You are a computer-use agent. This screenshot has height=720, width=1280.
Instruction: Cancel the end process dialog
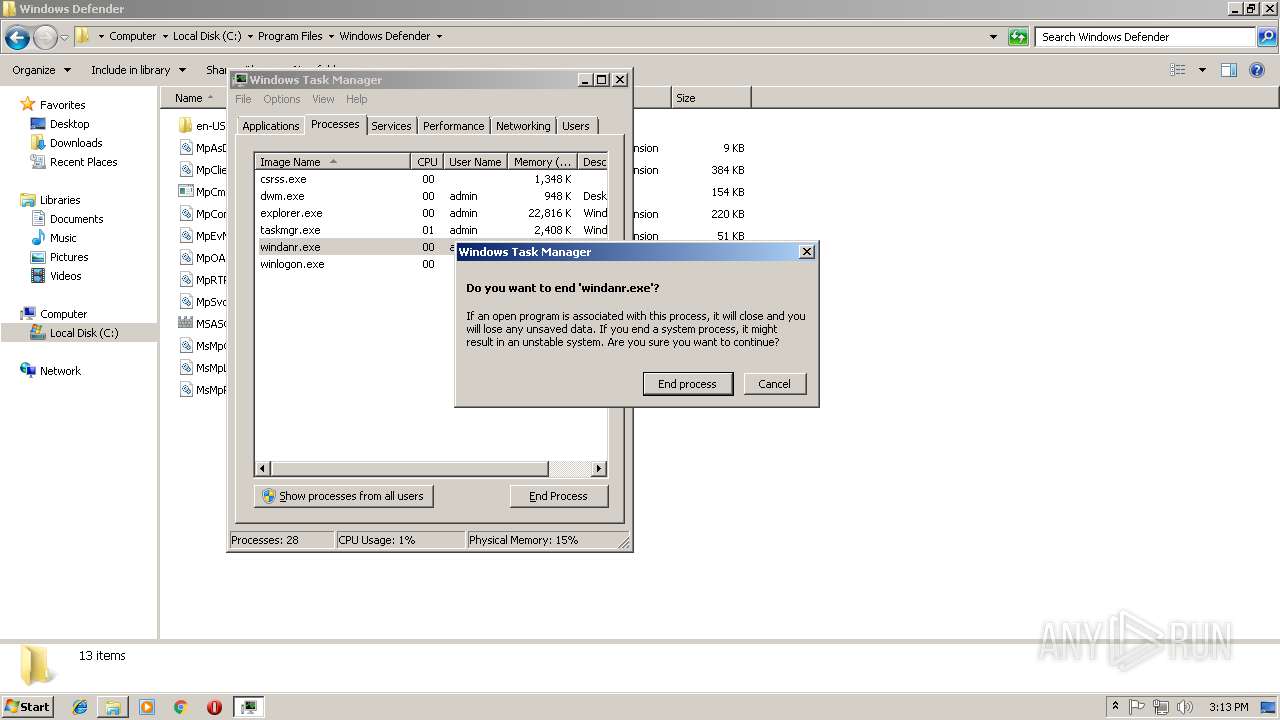(x=774, y=384)
